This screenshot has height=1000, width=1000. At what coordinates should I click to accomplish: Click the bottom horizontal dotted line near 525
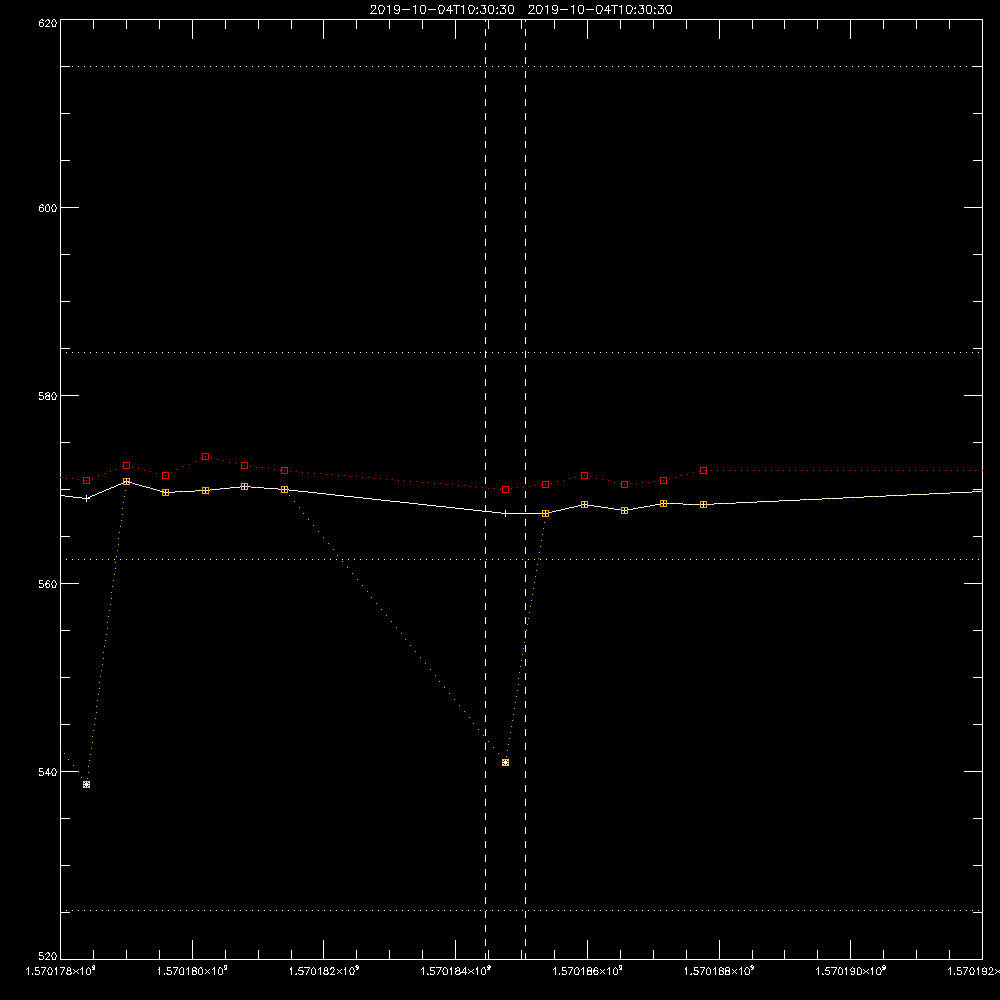pos(521,911)
